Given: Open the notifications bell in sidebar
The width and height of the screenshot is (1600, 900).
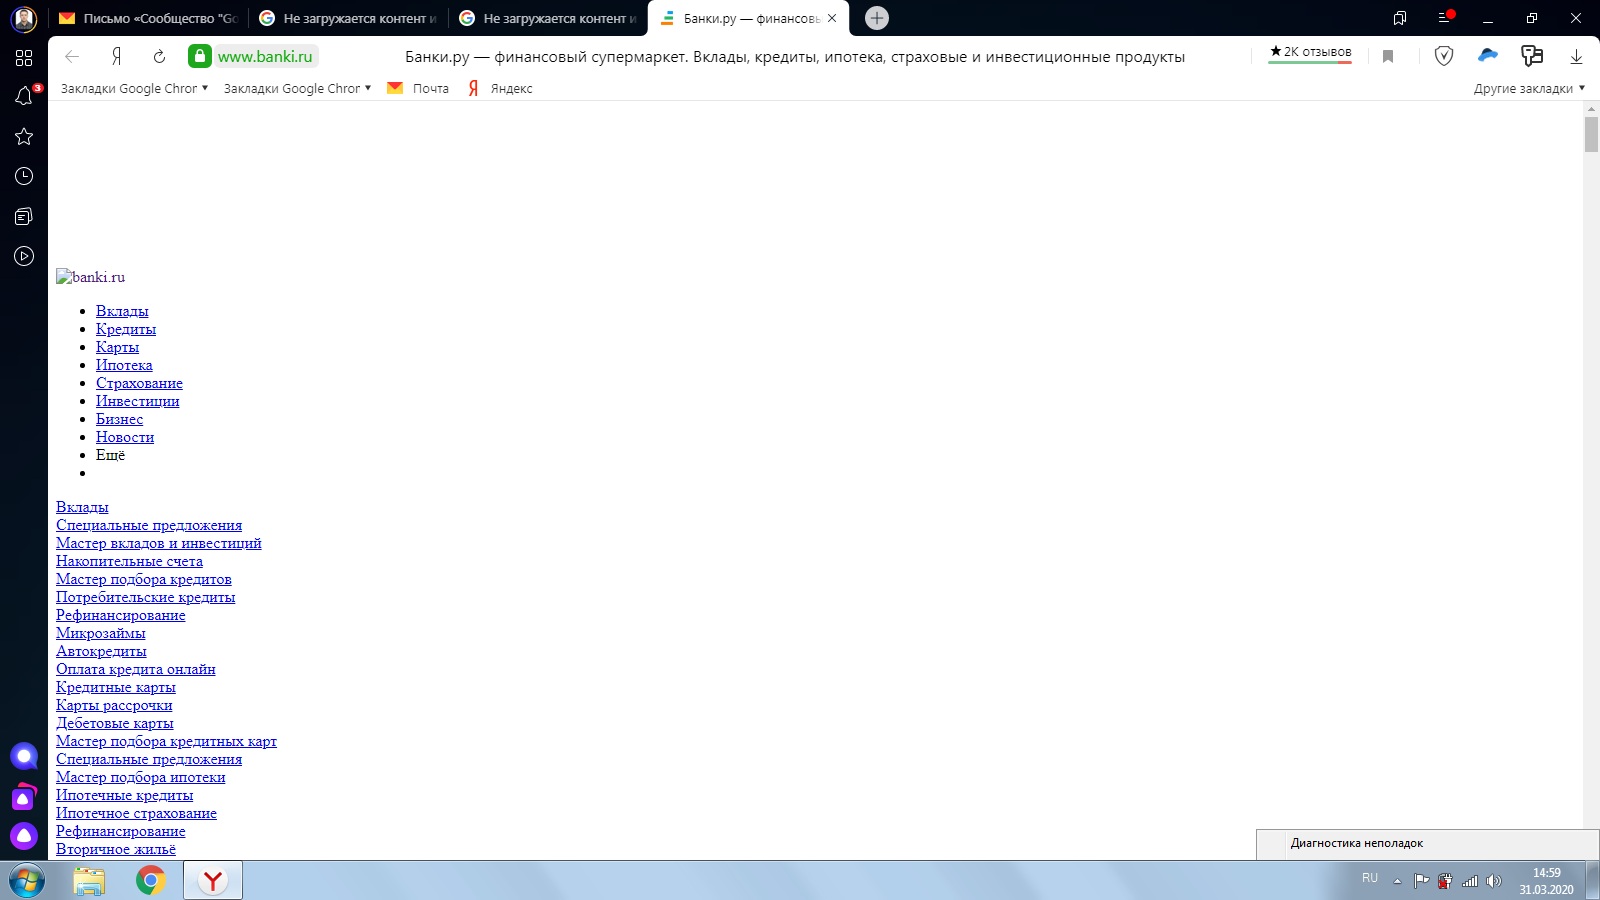Looking at the screenshot, I should (x=24, y=96).
